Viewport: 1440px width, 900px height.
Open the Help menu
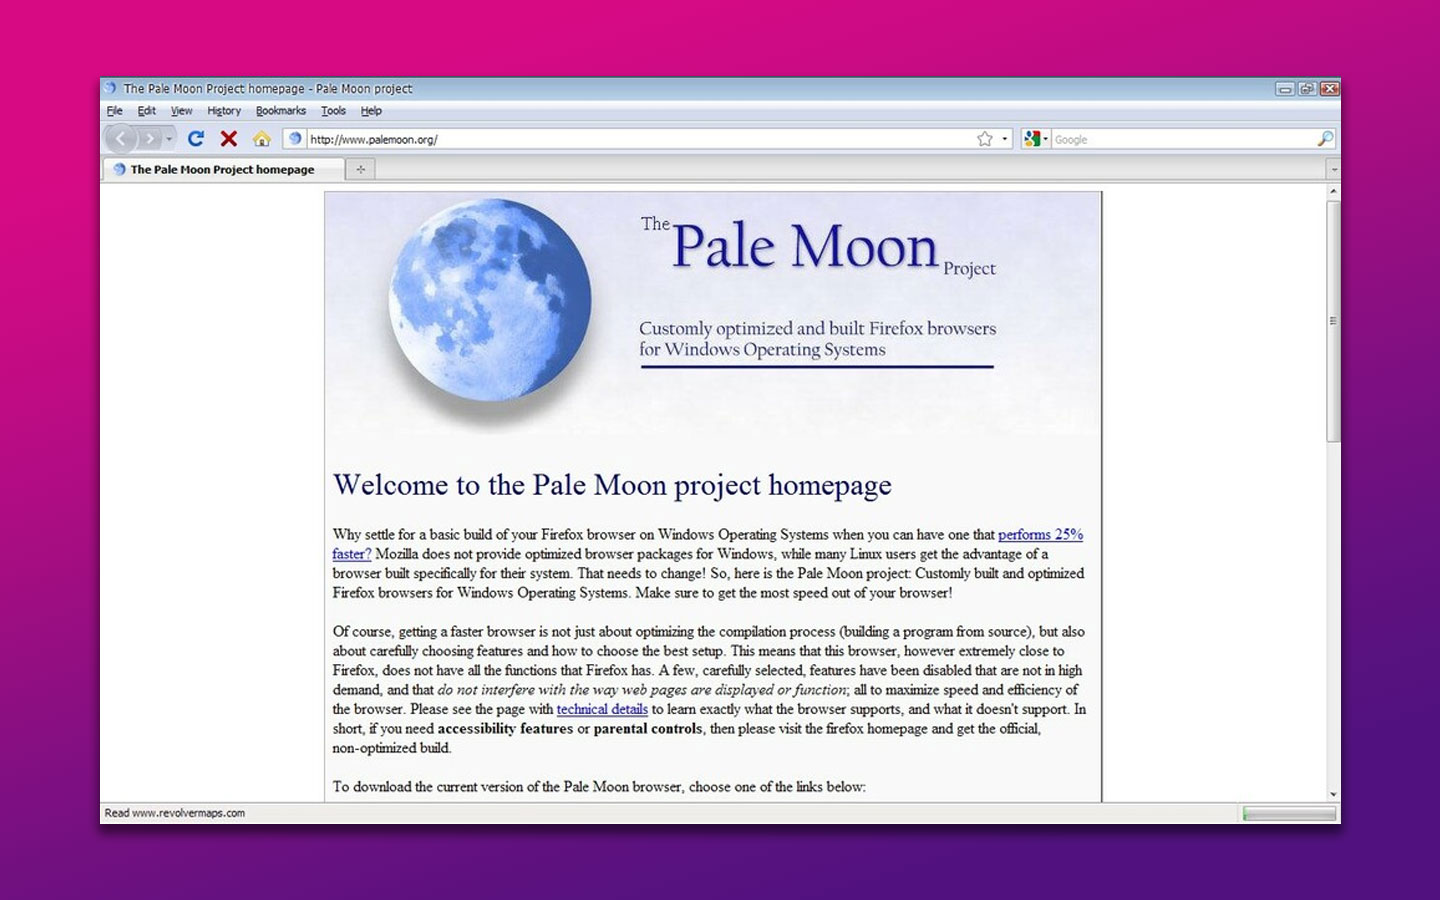click(x=371, y=111)
